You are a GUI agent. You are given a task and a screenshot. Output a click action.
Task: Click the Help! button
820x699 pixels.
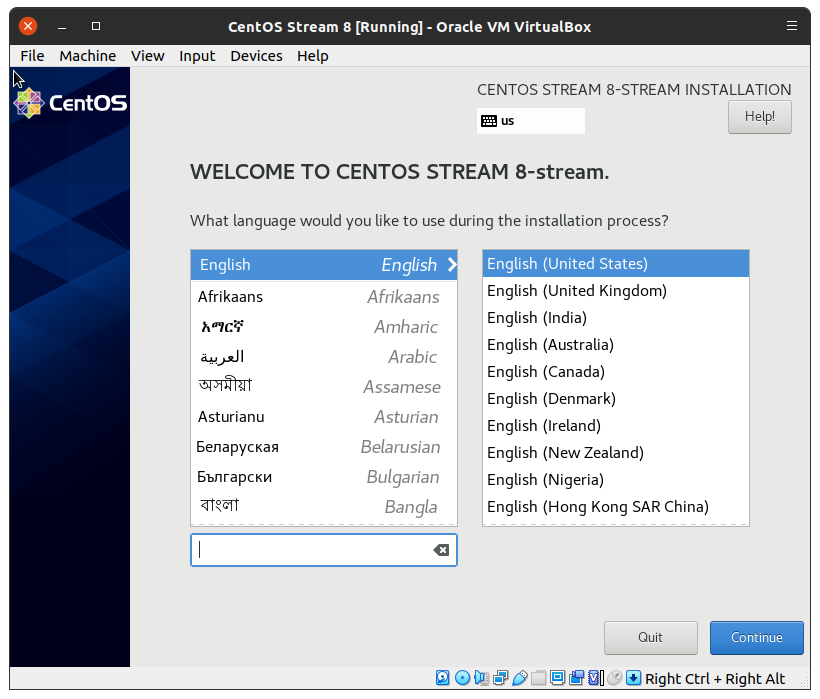click(759, 117)
